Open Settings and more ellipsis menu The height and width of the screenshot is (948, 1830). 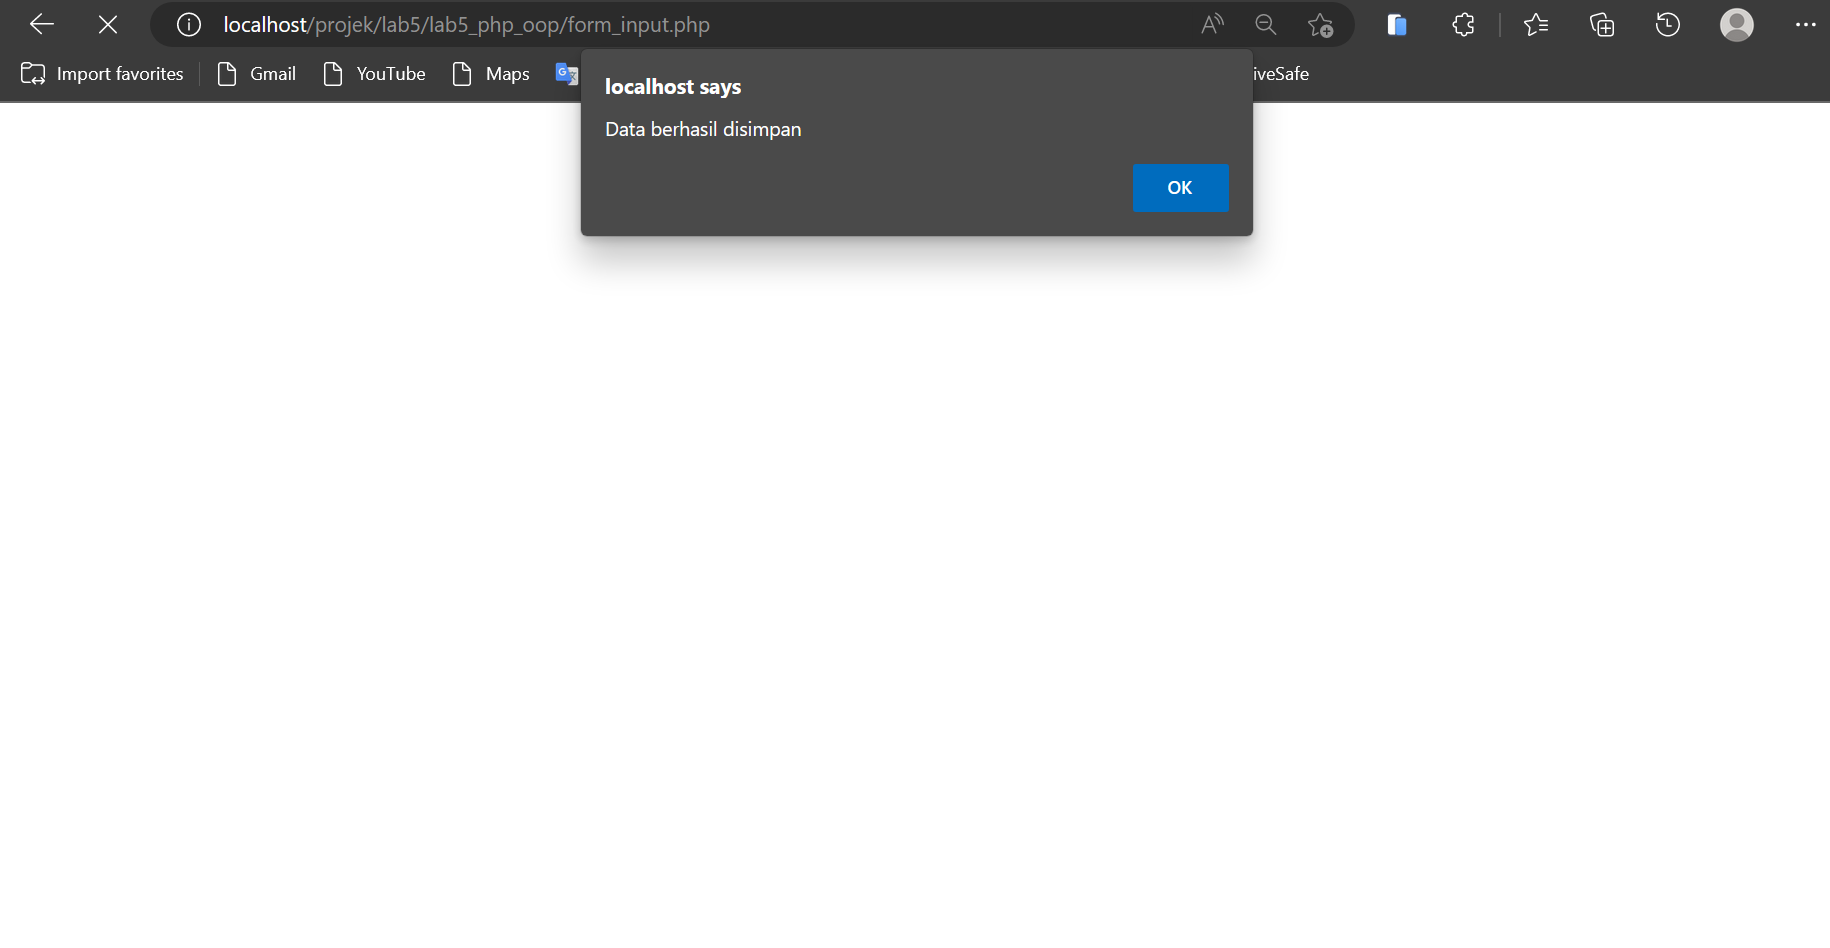coord(1806,24)
